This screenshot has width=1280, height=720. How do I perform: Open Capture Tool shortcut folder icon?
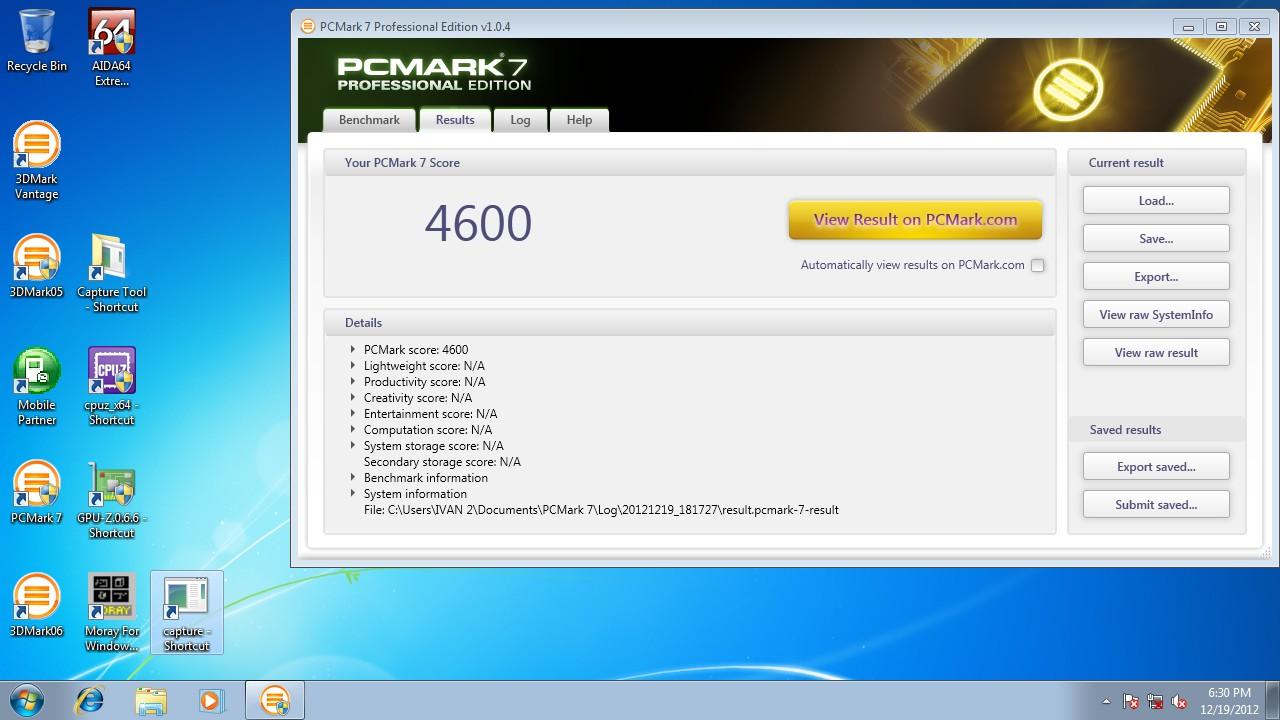coord(111,273)
